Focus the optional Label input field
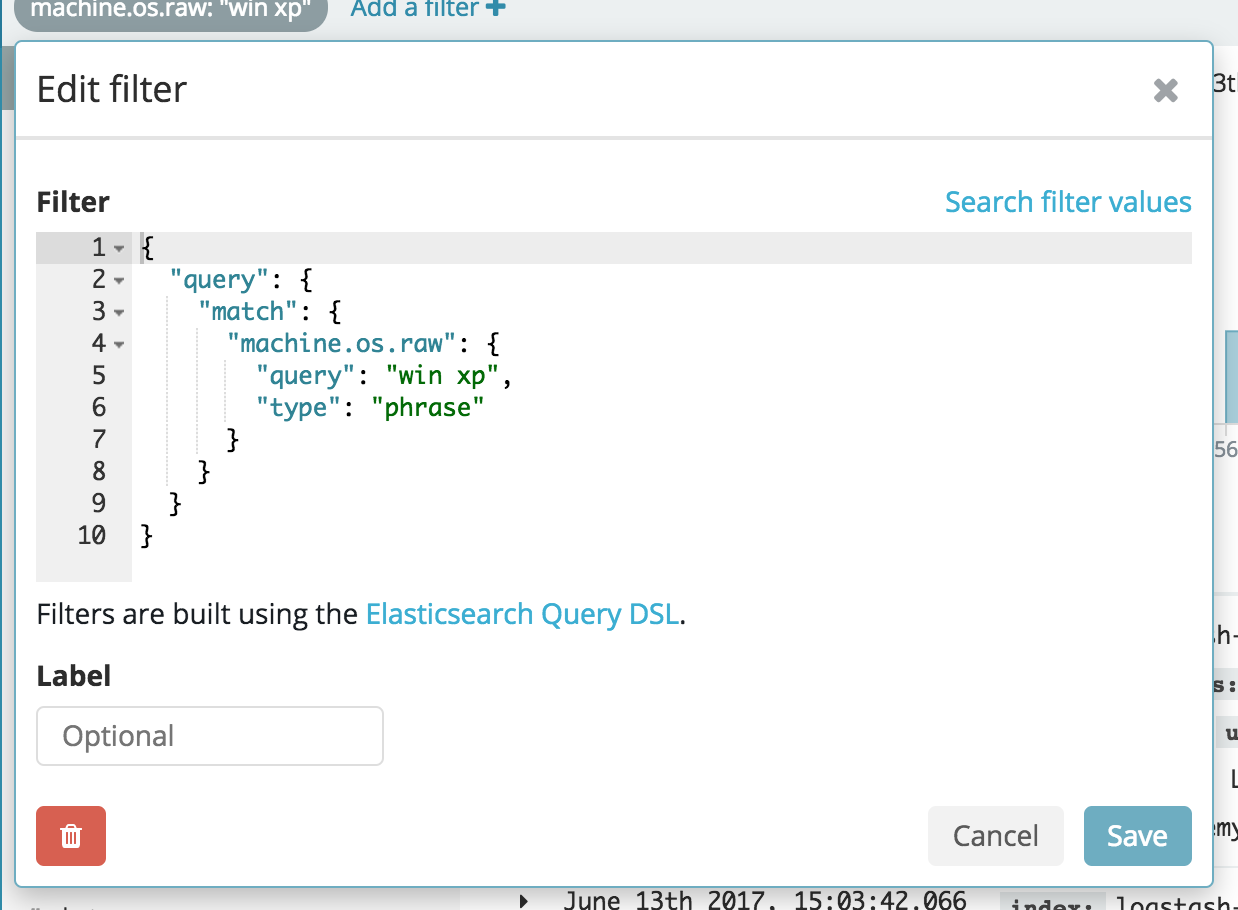 click(x=209, y=735)
